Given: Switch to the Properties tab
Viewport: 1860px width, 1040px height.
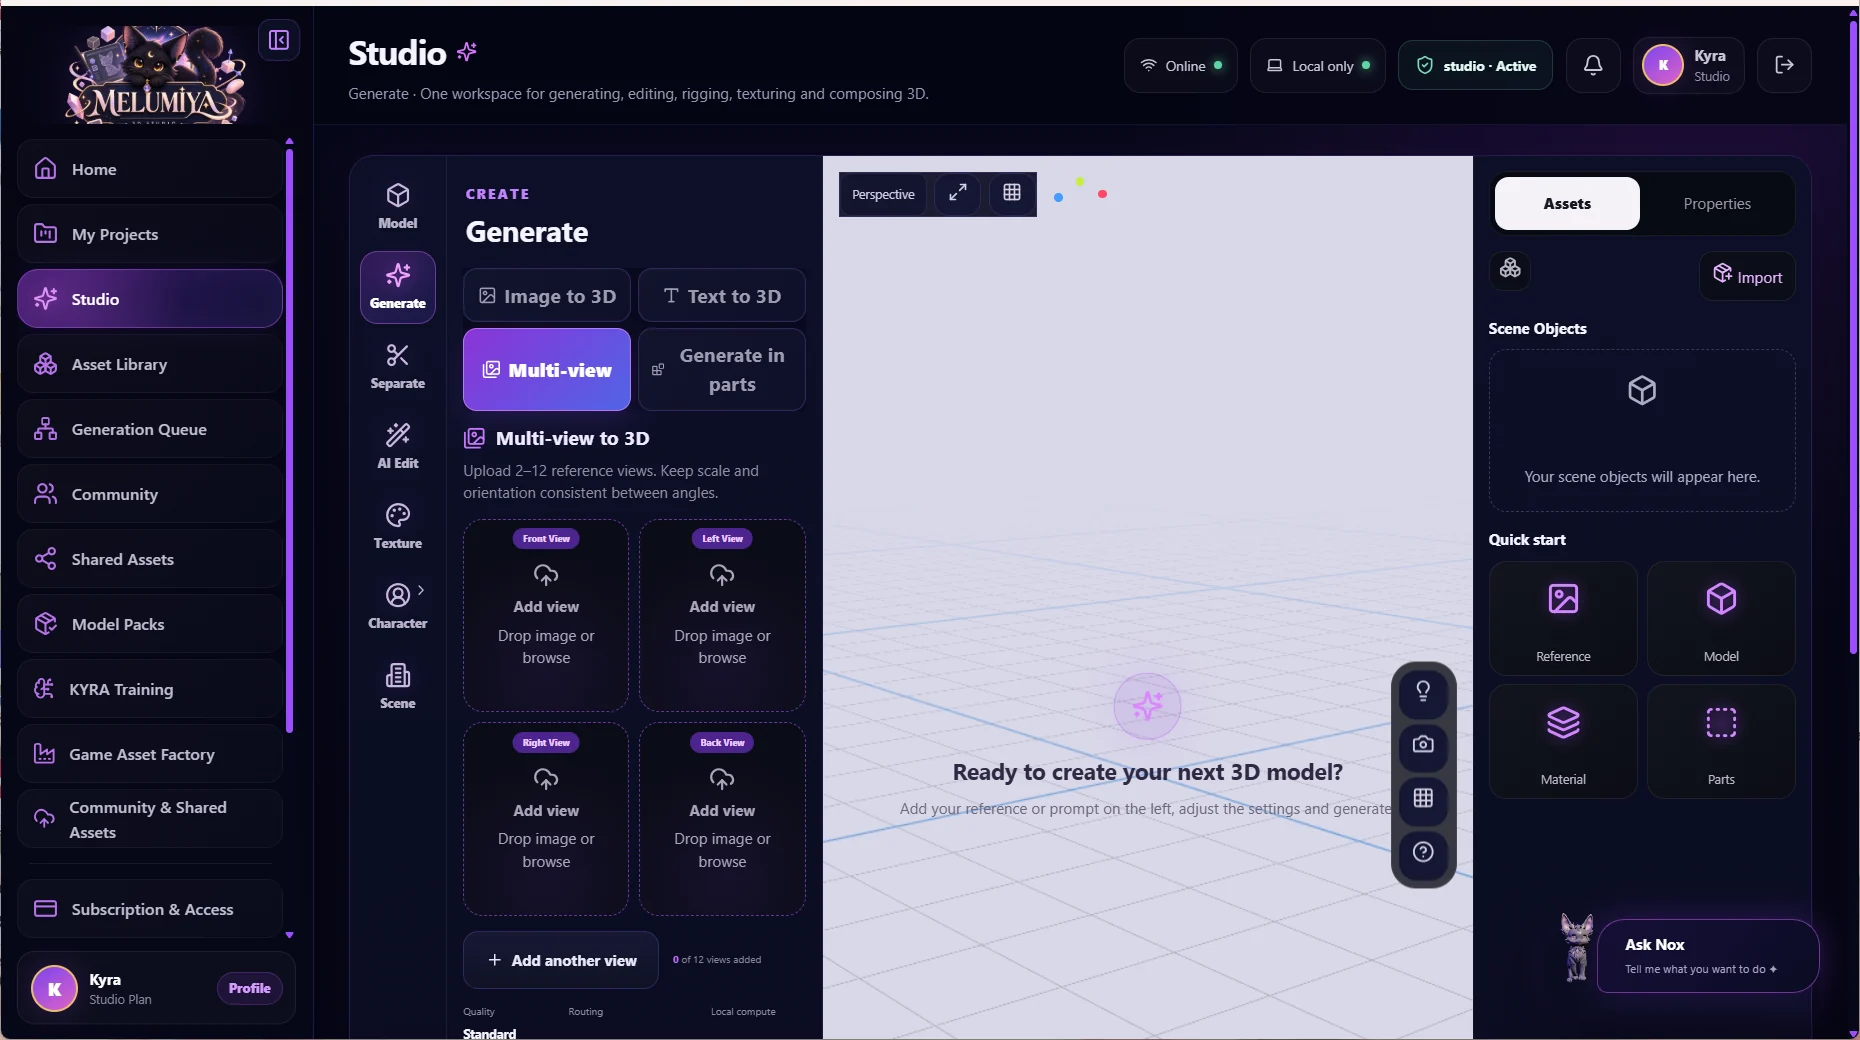Looking at the screenshot, I should 1717,204.
